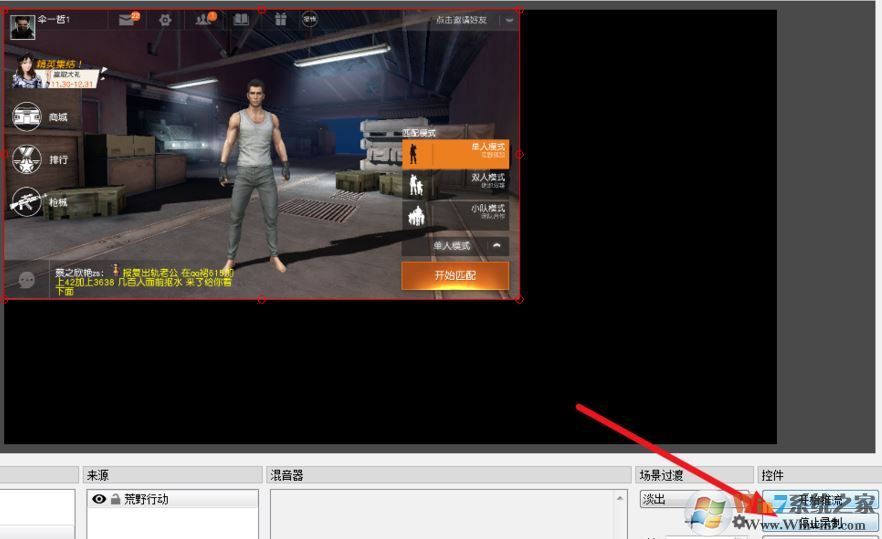Expand the invite friends arrow at top right
This screenshot has height=539, width=882.
(x=510, y=20)
